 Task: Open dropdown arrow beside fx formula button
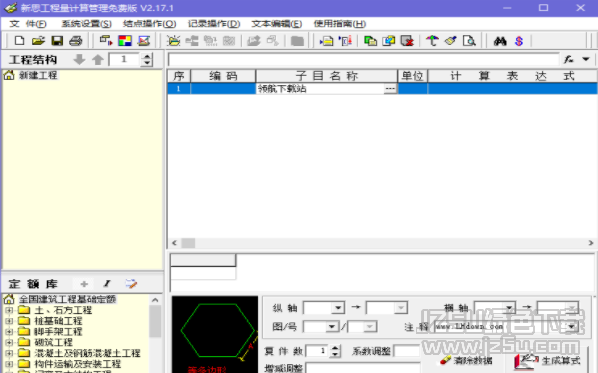[x=586, y=59]
